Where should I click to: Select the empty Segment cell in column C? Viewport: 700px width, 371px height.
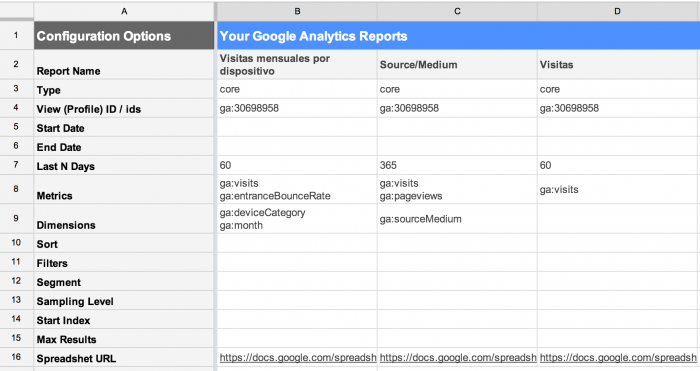457,282
